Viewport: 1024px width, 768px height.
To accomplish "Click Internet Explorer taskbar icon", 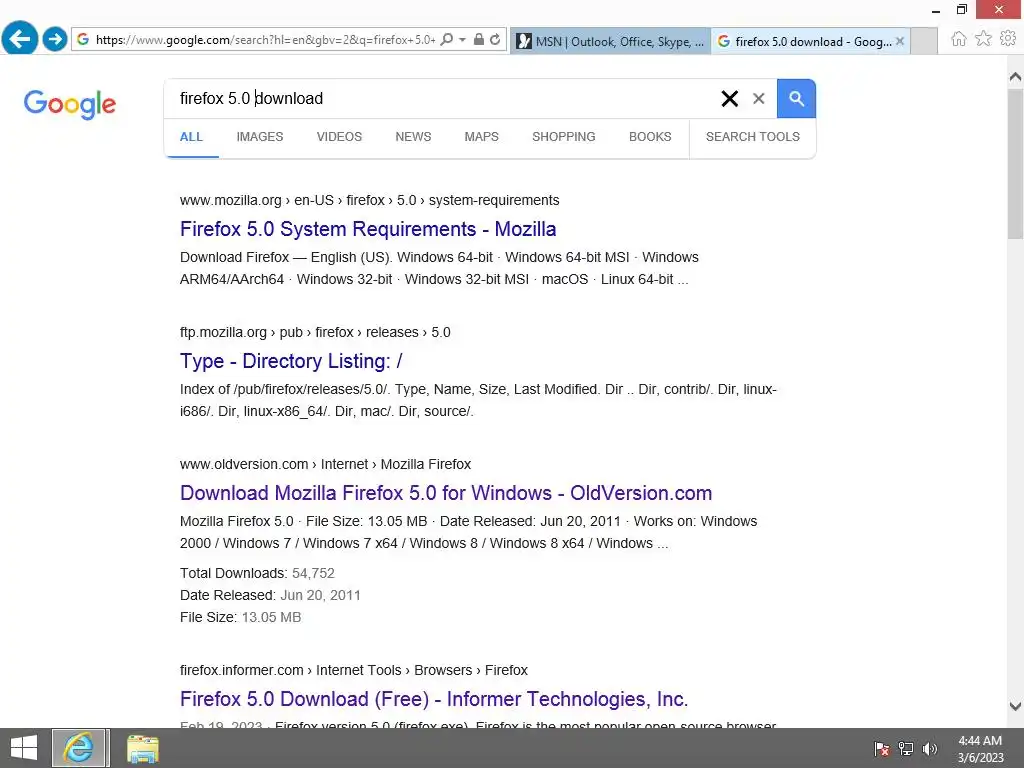I will 78,748.
